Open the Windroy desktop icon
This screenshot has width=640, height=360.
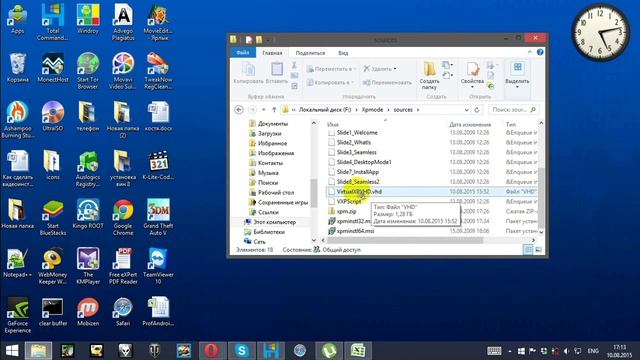pos(88,19)
